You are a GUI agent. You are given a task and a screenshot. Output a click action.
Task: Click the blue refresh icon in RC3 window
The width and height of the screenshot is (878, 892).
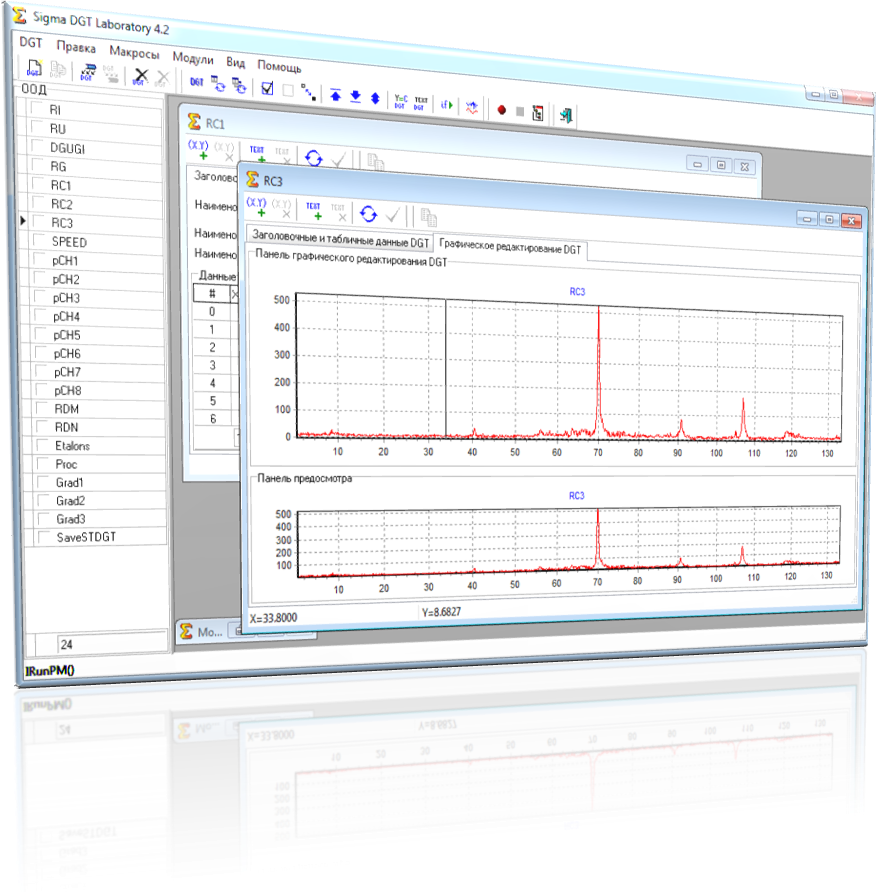[x=369, y=213]
